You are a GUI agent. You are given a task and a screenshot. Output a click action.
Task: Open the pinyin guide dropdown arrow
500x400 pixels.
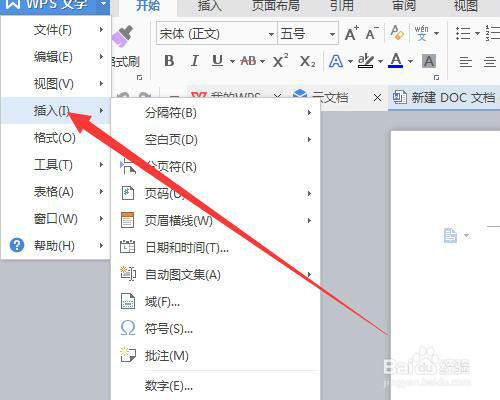[x=436, y=33]
